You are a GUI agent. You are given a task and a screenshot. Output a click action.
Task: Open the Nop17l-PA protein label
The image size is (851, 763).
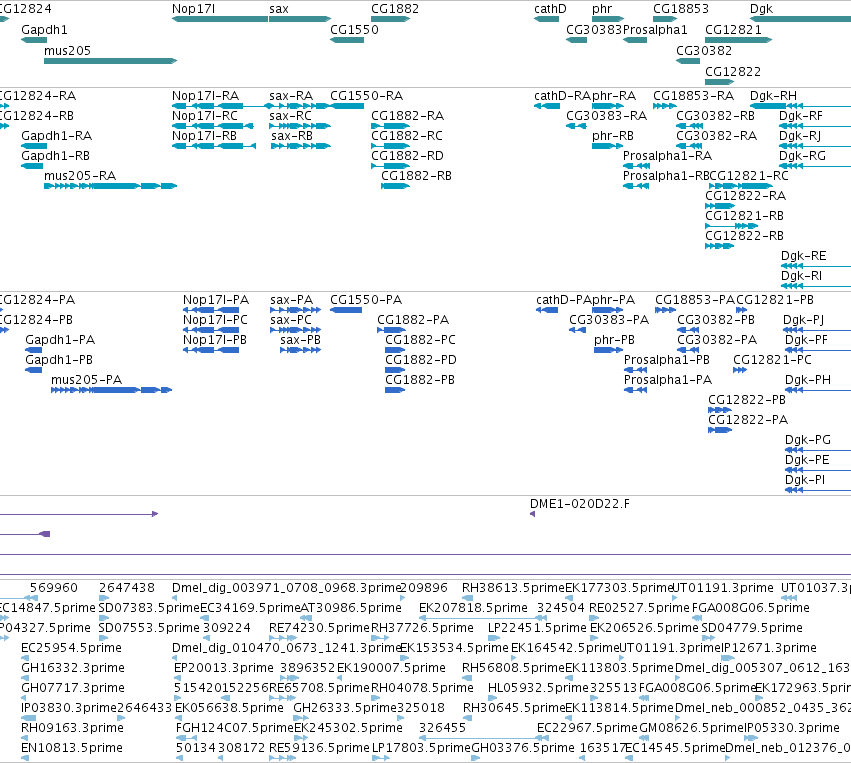[x=216, y=300]
